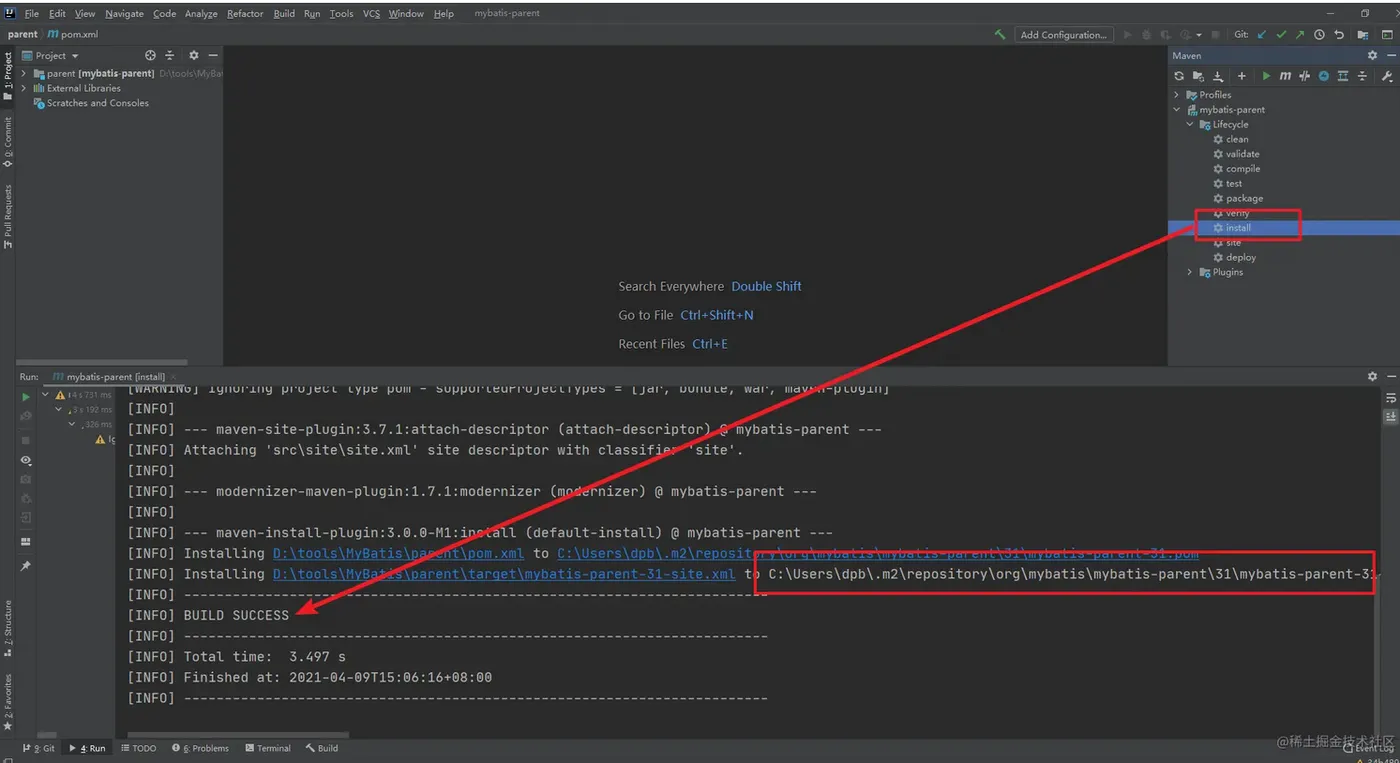Collapse All in Project panel
The image size is (1400, 763).
[x=169, y=56]
